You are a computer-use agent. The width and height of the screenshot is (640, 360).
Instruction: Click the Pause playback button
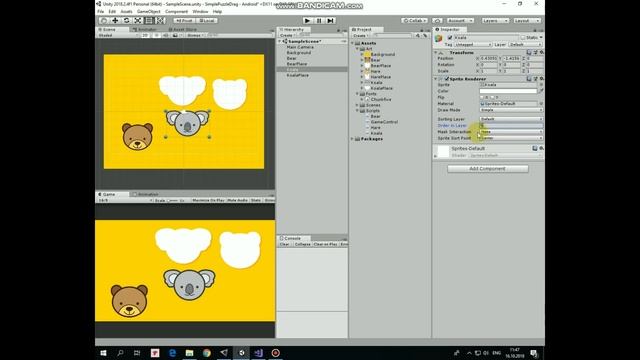coord(319,20)
